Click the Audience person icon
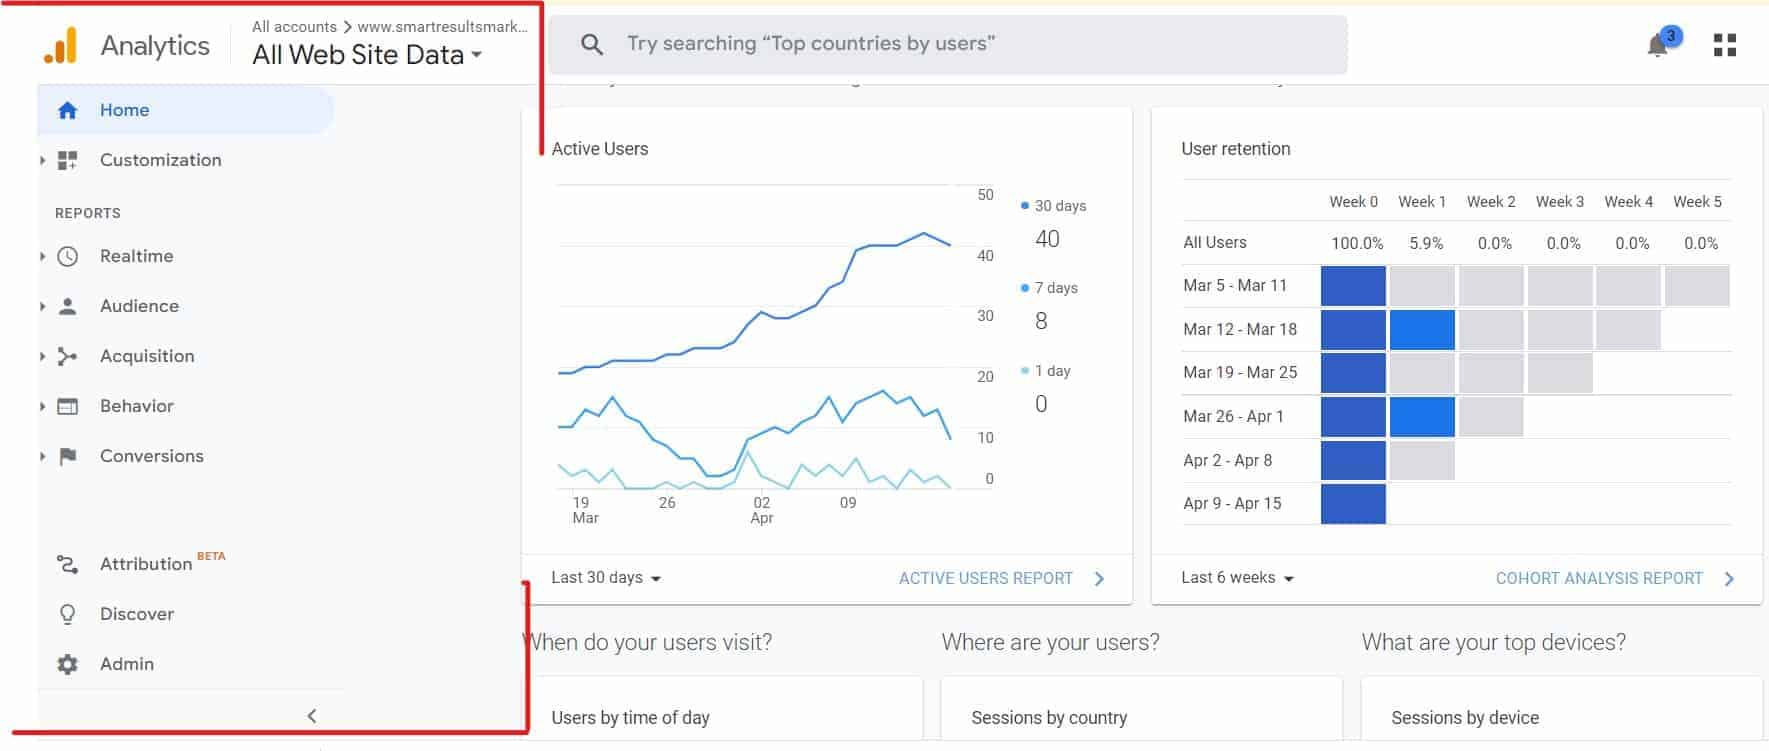 click(x=67, y=306)
